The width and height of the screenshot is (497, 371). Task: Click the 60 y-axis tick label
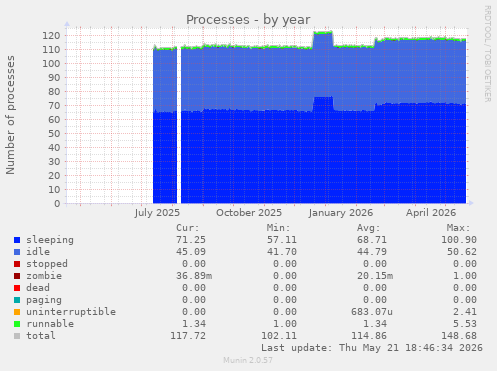pos(54,120)
